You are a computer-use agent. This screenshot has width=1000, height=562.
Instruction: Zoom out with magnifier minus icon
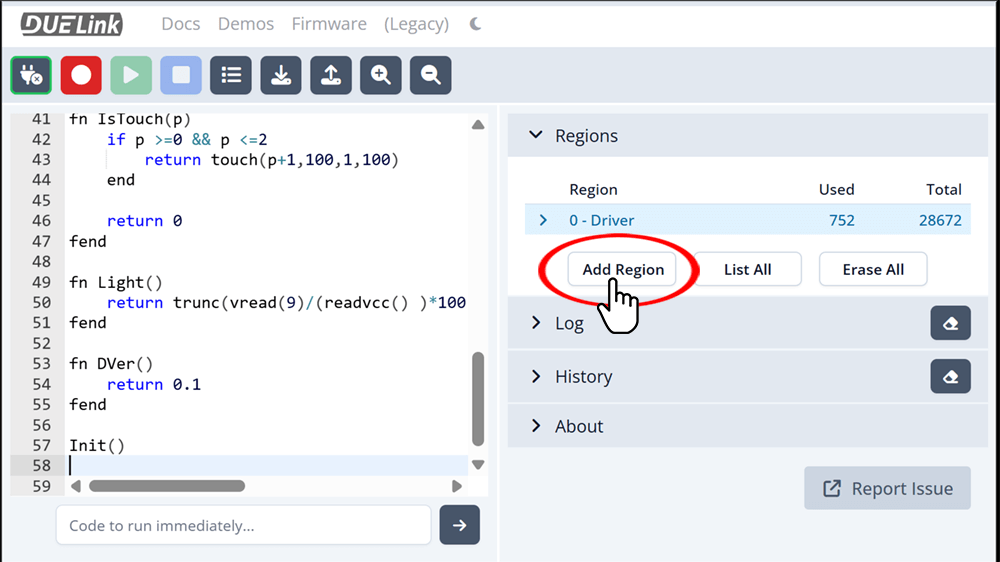click(431, 75)
